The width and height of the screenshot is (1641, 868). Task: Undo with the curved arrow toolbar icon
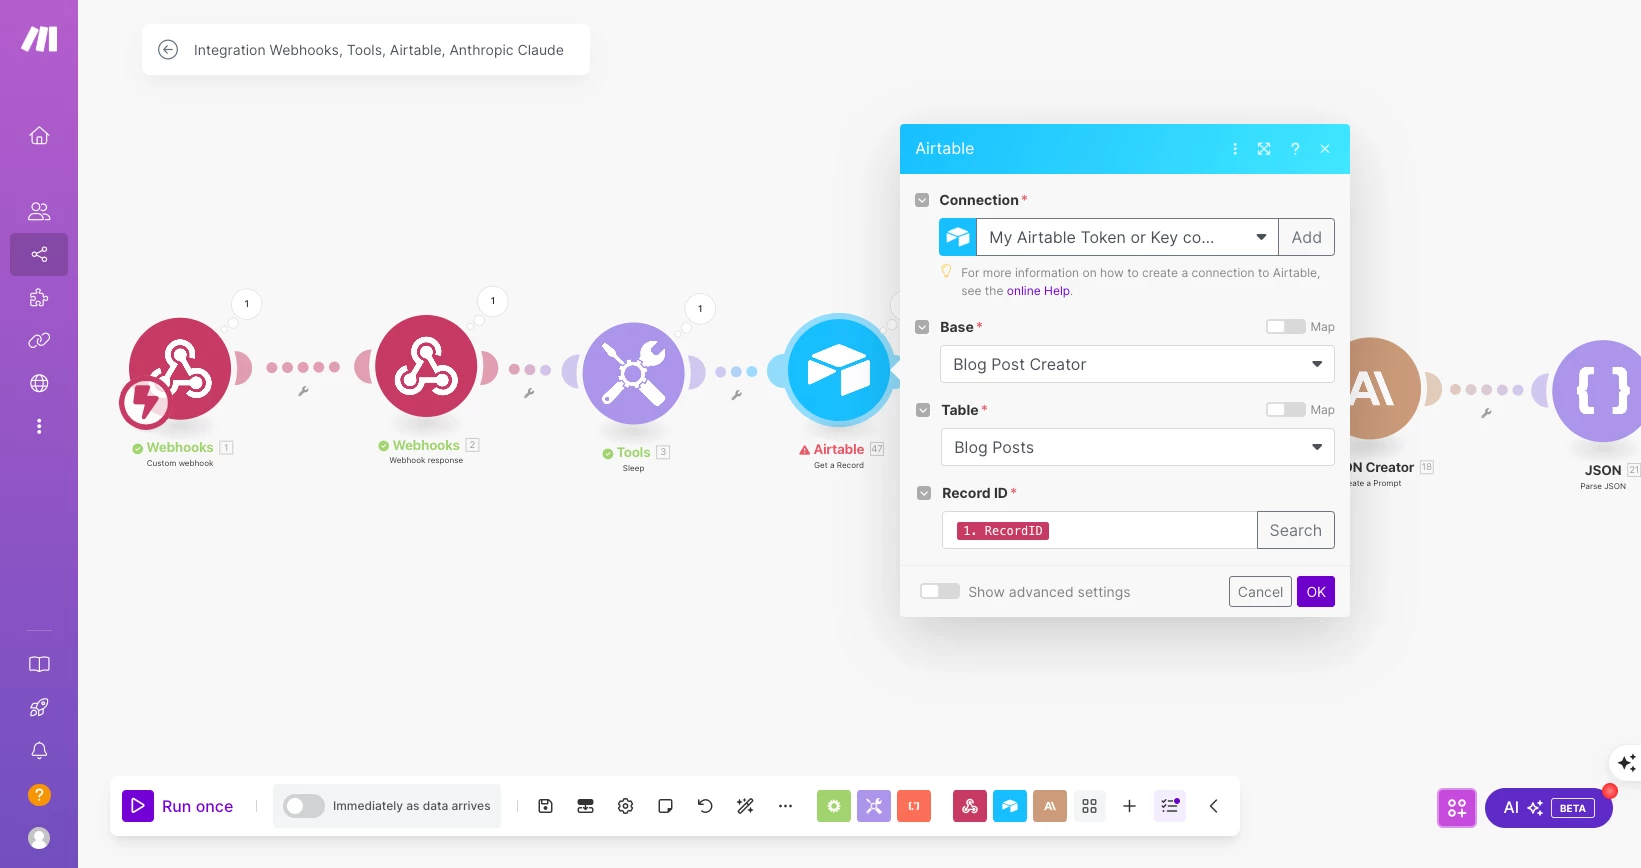705,806
